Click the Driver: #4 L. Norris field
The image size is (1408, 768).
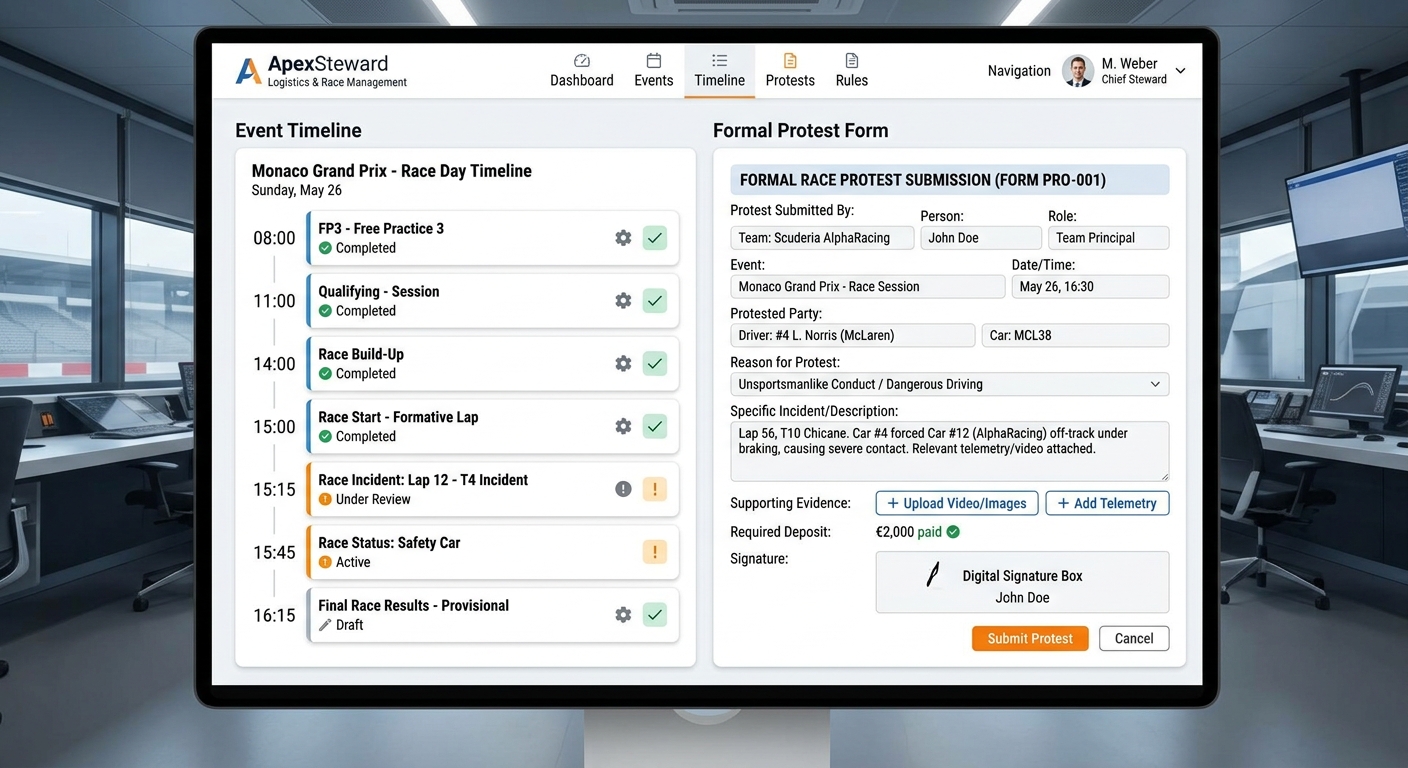pos(852,335)
